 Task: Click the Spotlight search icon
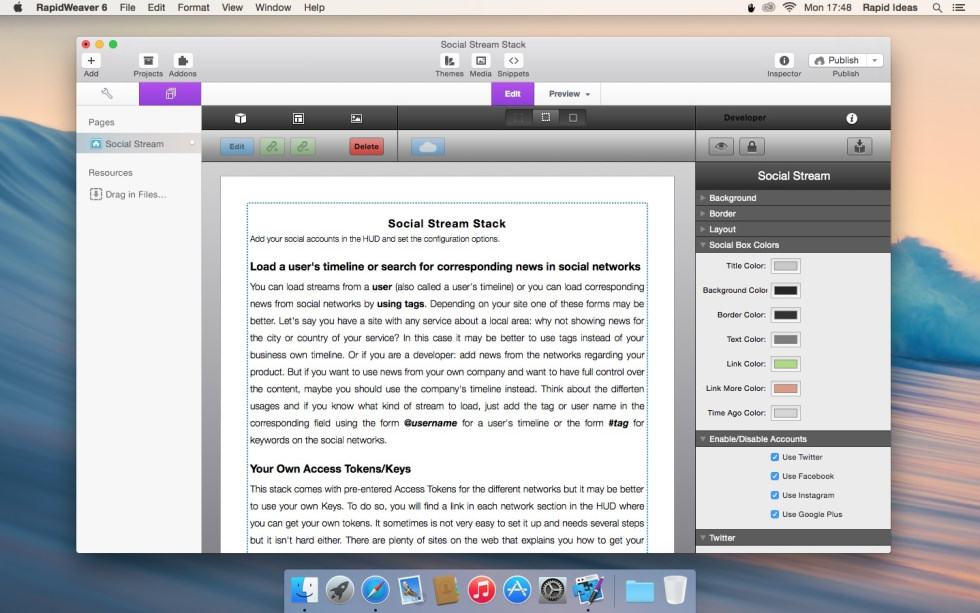coord(937,7)
